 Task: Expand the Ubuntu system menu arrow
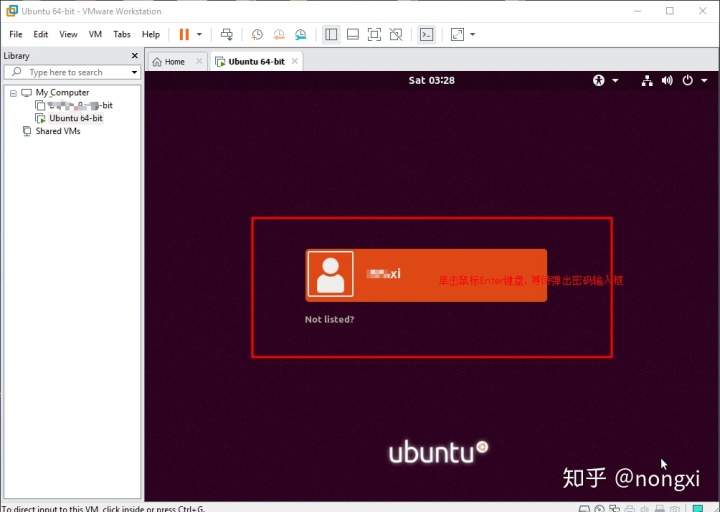click(704, 81)
